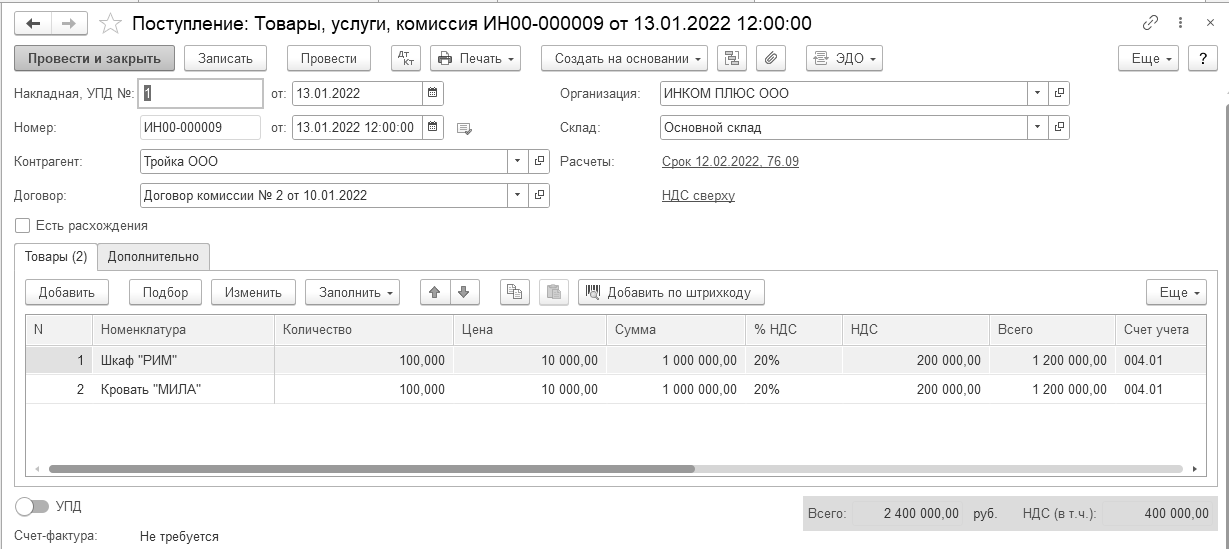Select the row Кровать "МИЛА"
The width and height of the screenshot is (1229, 549).
point(615,389)
